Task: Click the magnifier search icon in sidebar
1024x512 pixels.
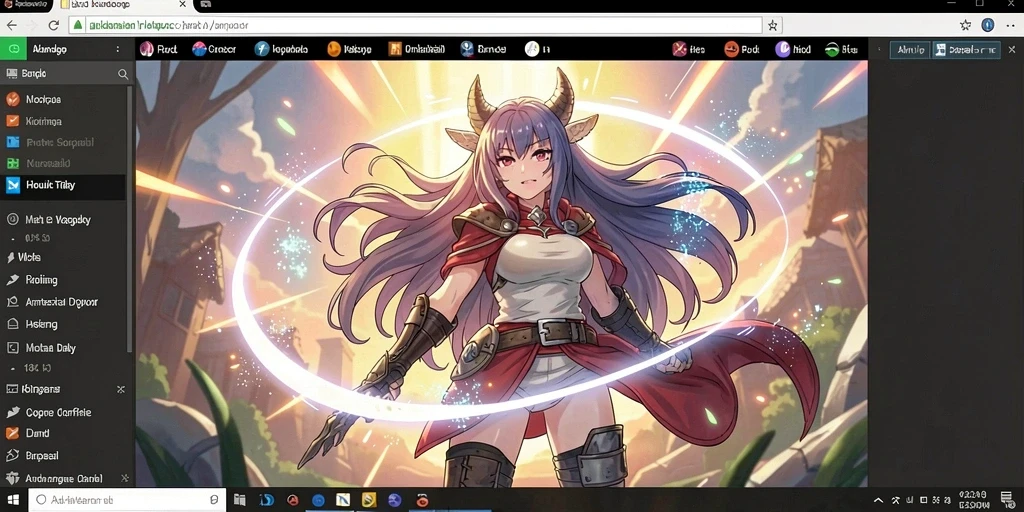Action: (123, 74)
